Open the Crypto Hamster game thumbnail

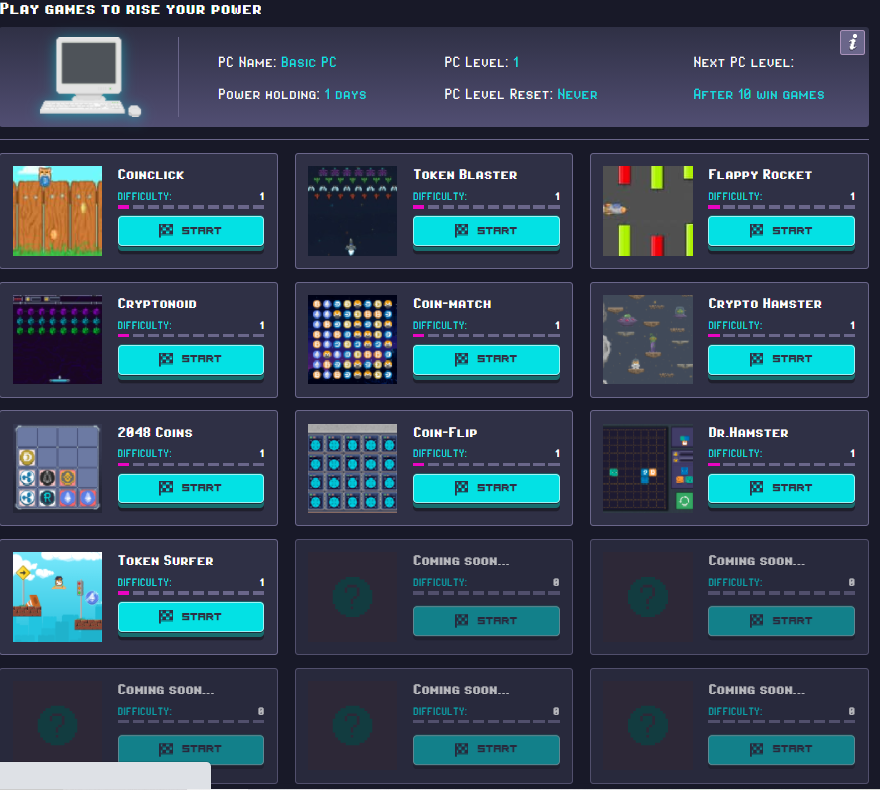[648, 339]
